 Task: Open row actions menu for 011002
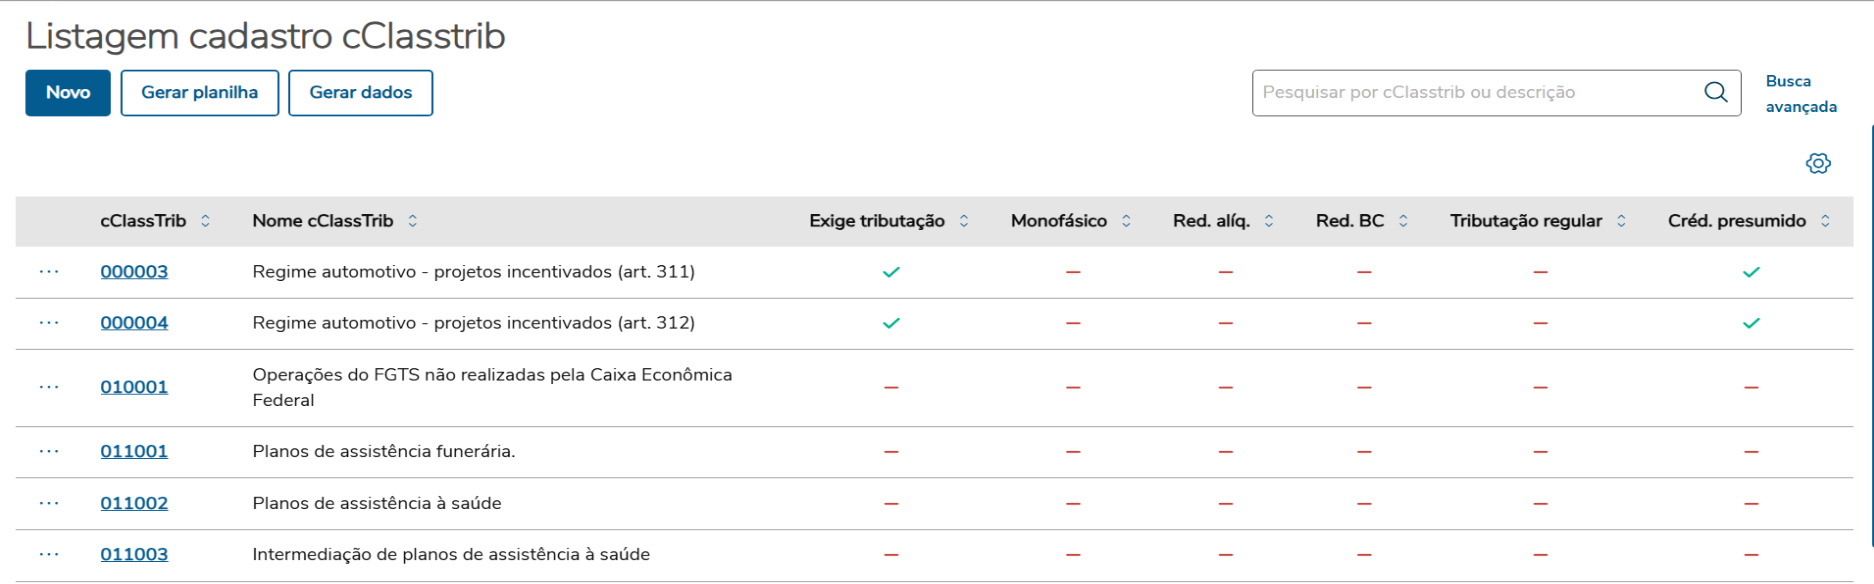(49, 503)
